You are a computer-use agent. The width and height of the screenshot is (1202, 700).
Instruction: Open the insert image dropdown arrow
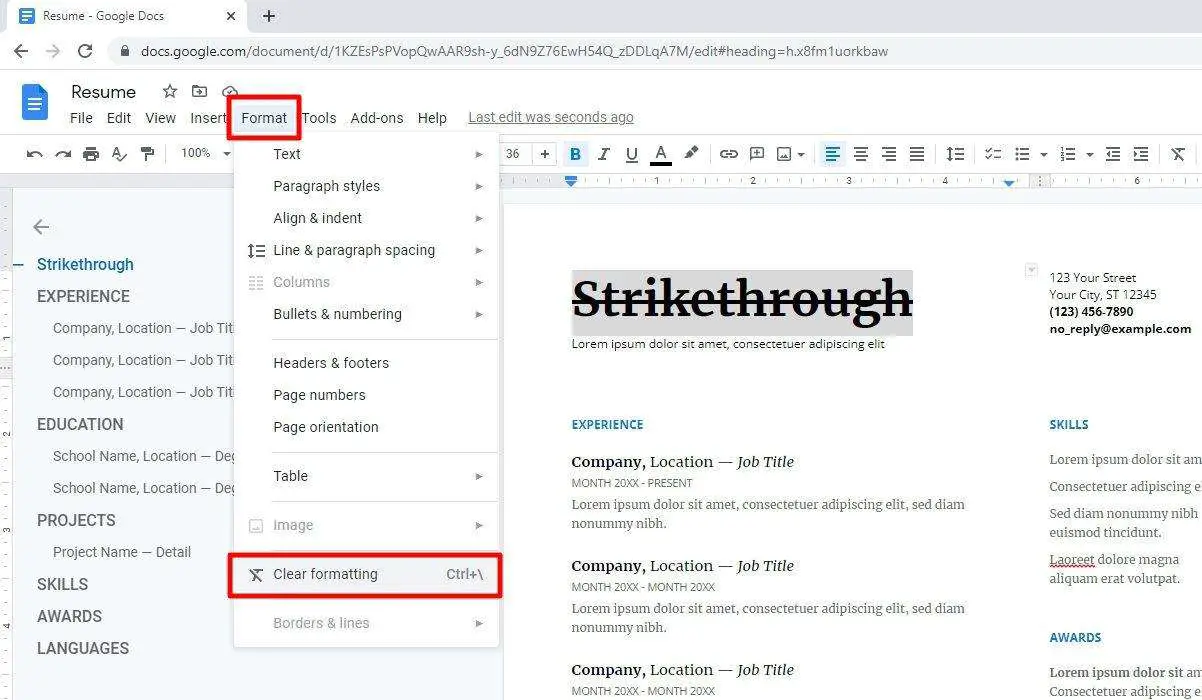801,155
